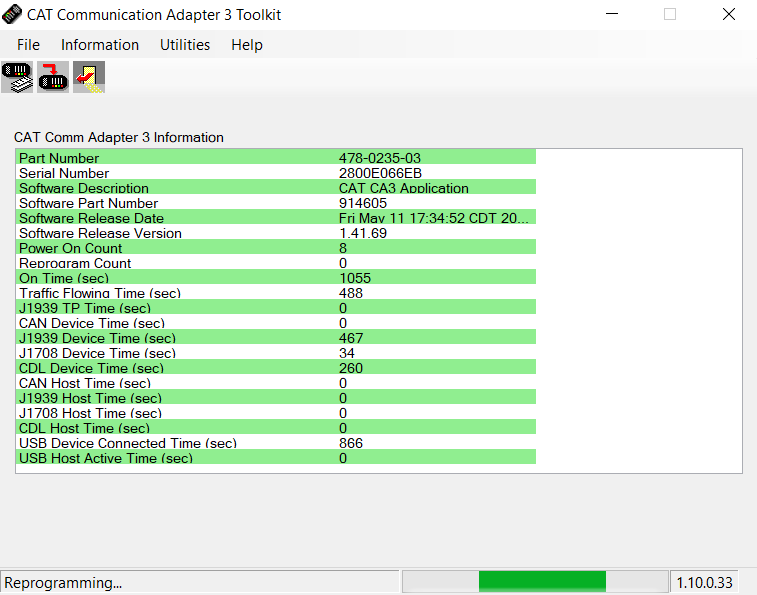The width and height of the screenshot is (757, 595).
Task: Click the part number value 478-0235-03
Action: tap(379, 158)
